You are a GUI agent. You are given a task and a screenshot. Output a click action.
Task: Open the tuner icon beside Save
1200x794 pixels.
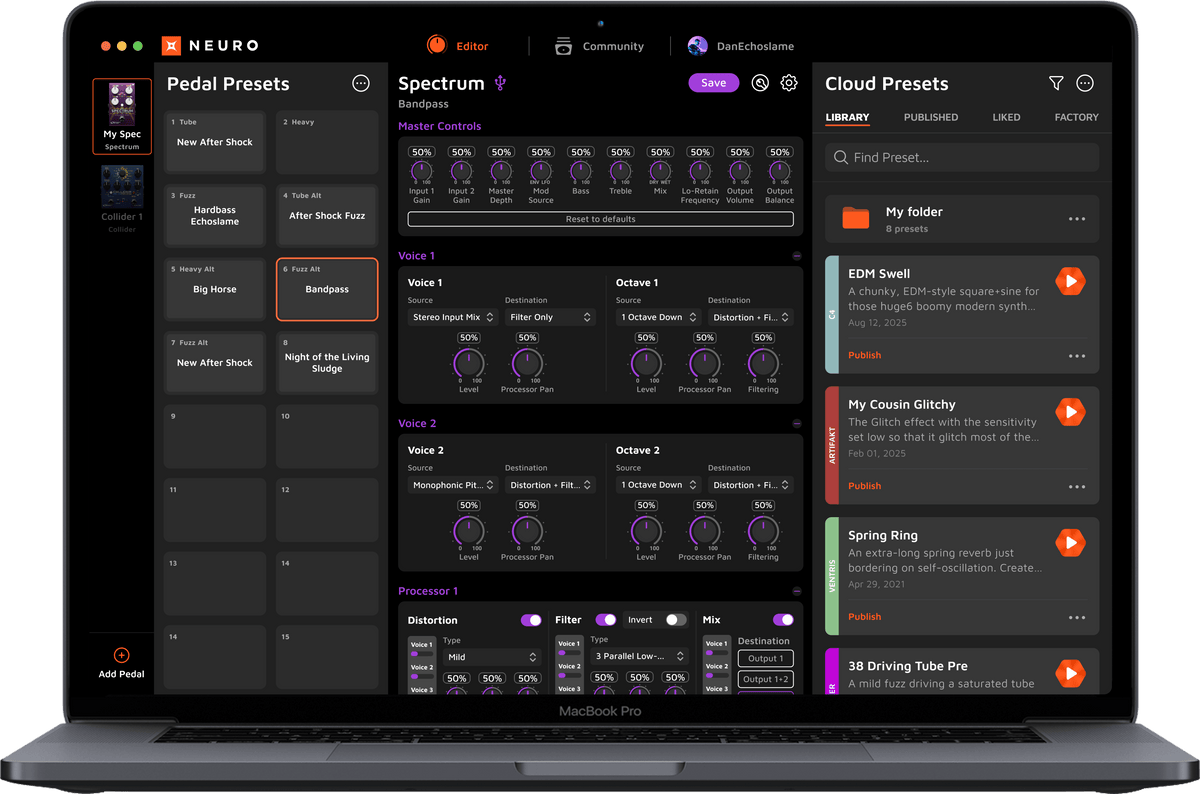tap(760, 83)
